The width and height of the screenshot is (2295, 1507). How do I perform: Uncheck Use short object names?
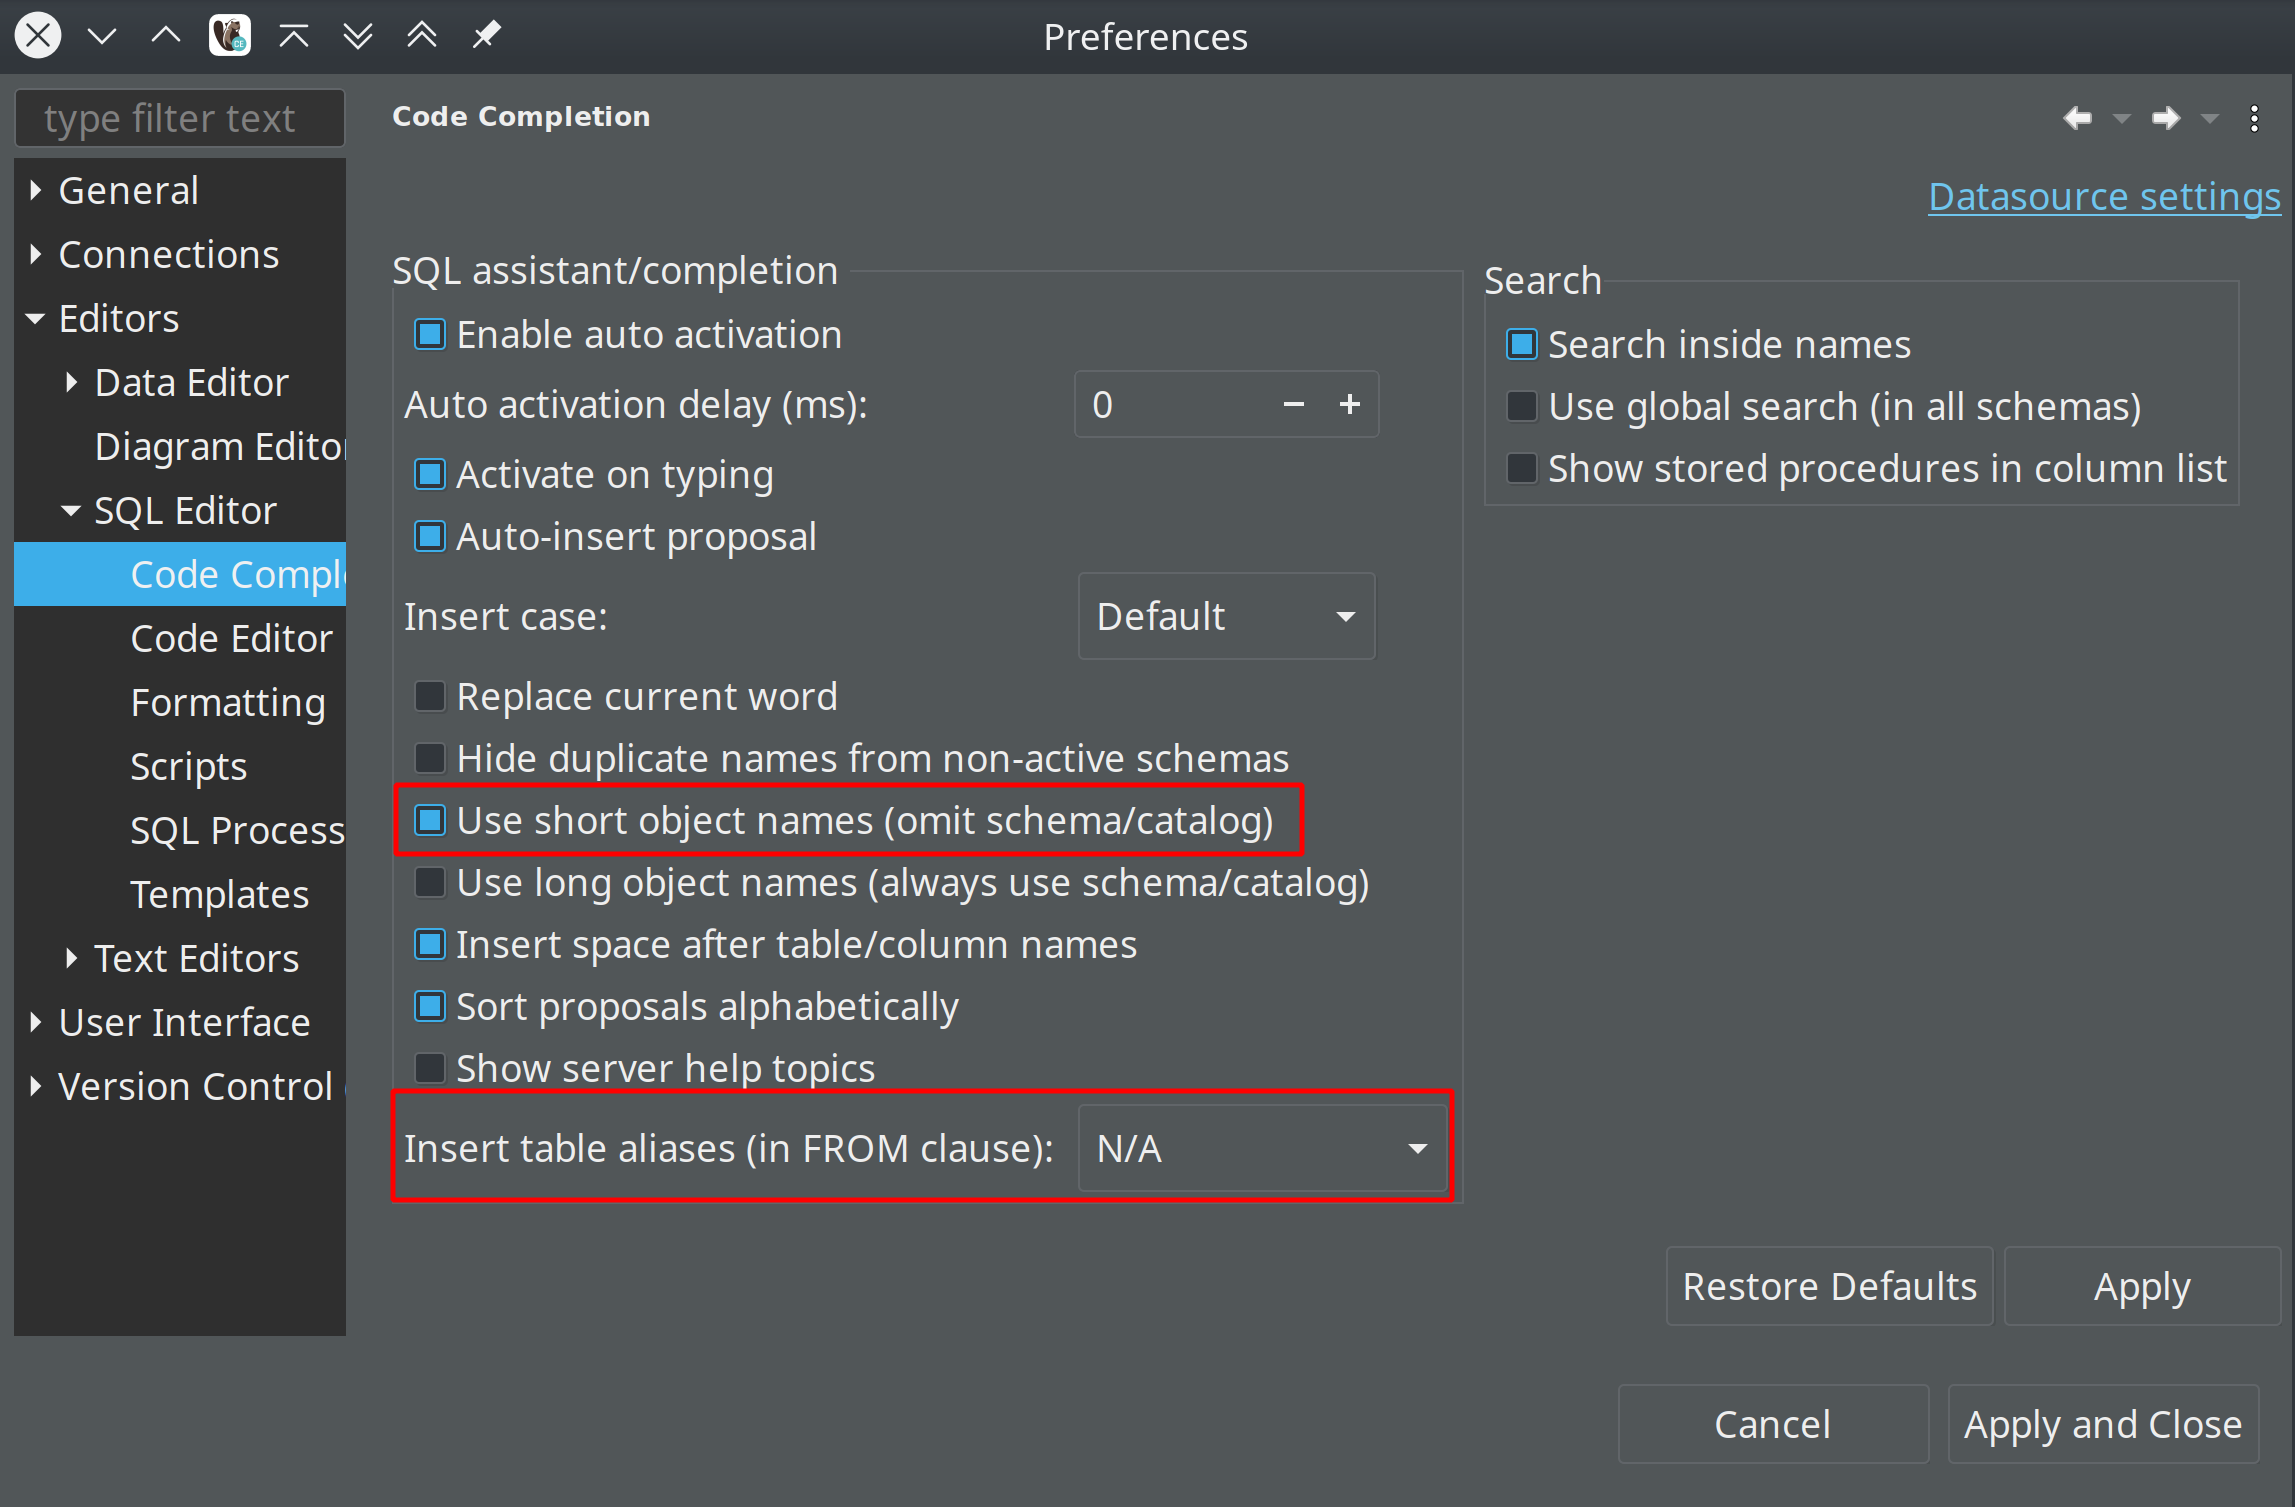(x=430, y=819)
